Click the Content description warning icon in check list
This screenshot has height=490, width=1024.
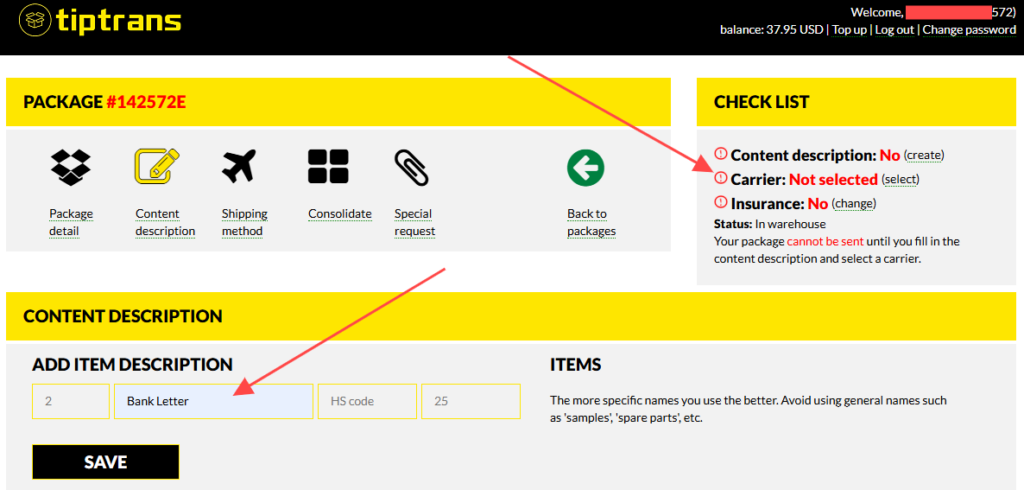(x=720, y=154)
